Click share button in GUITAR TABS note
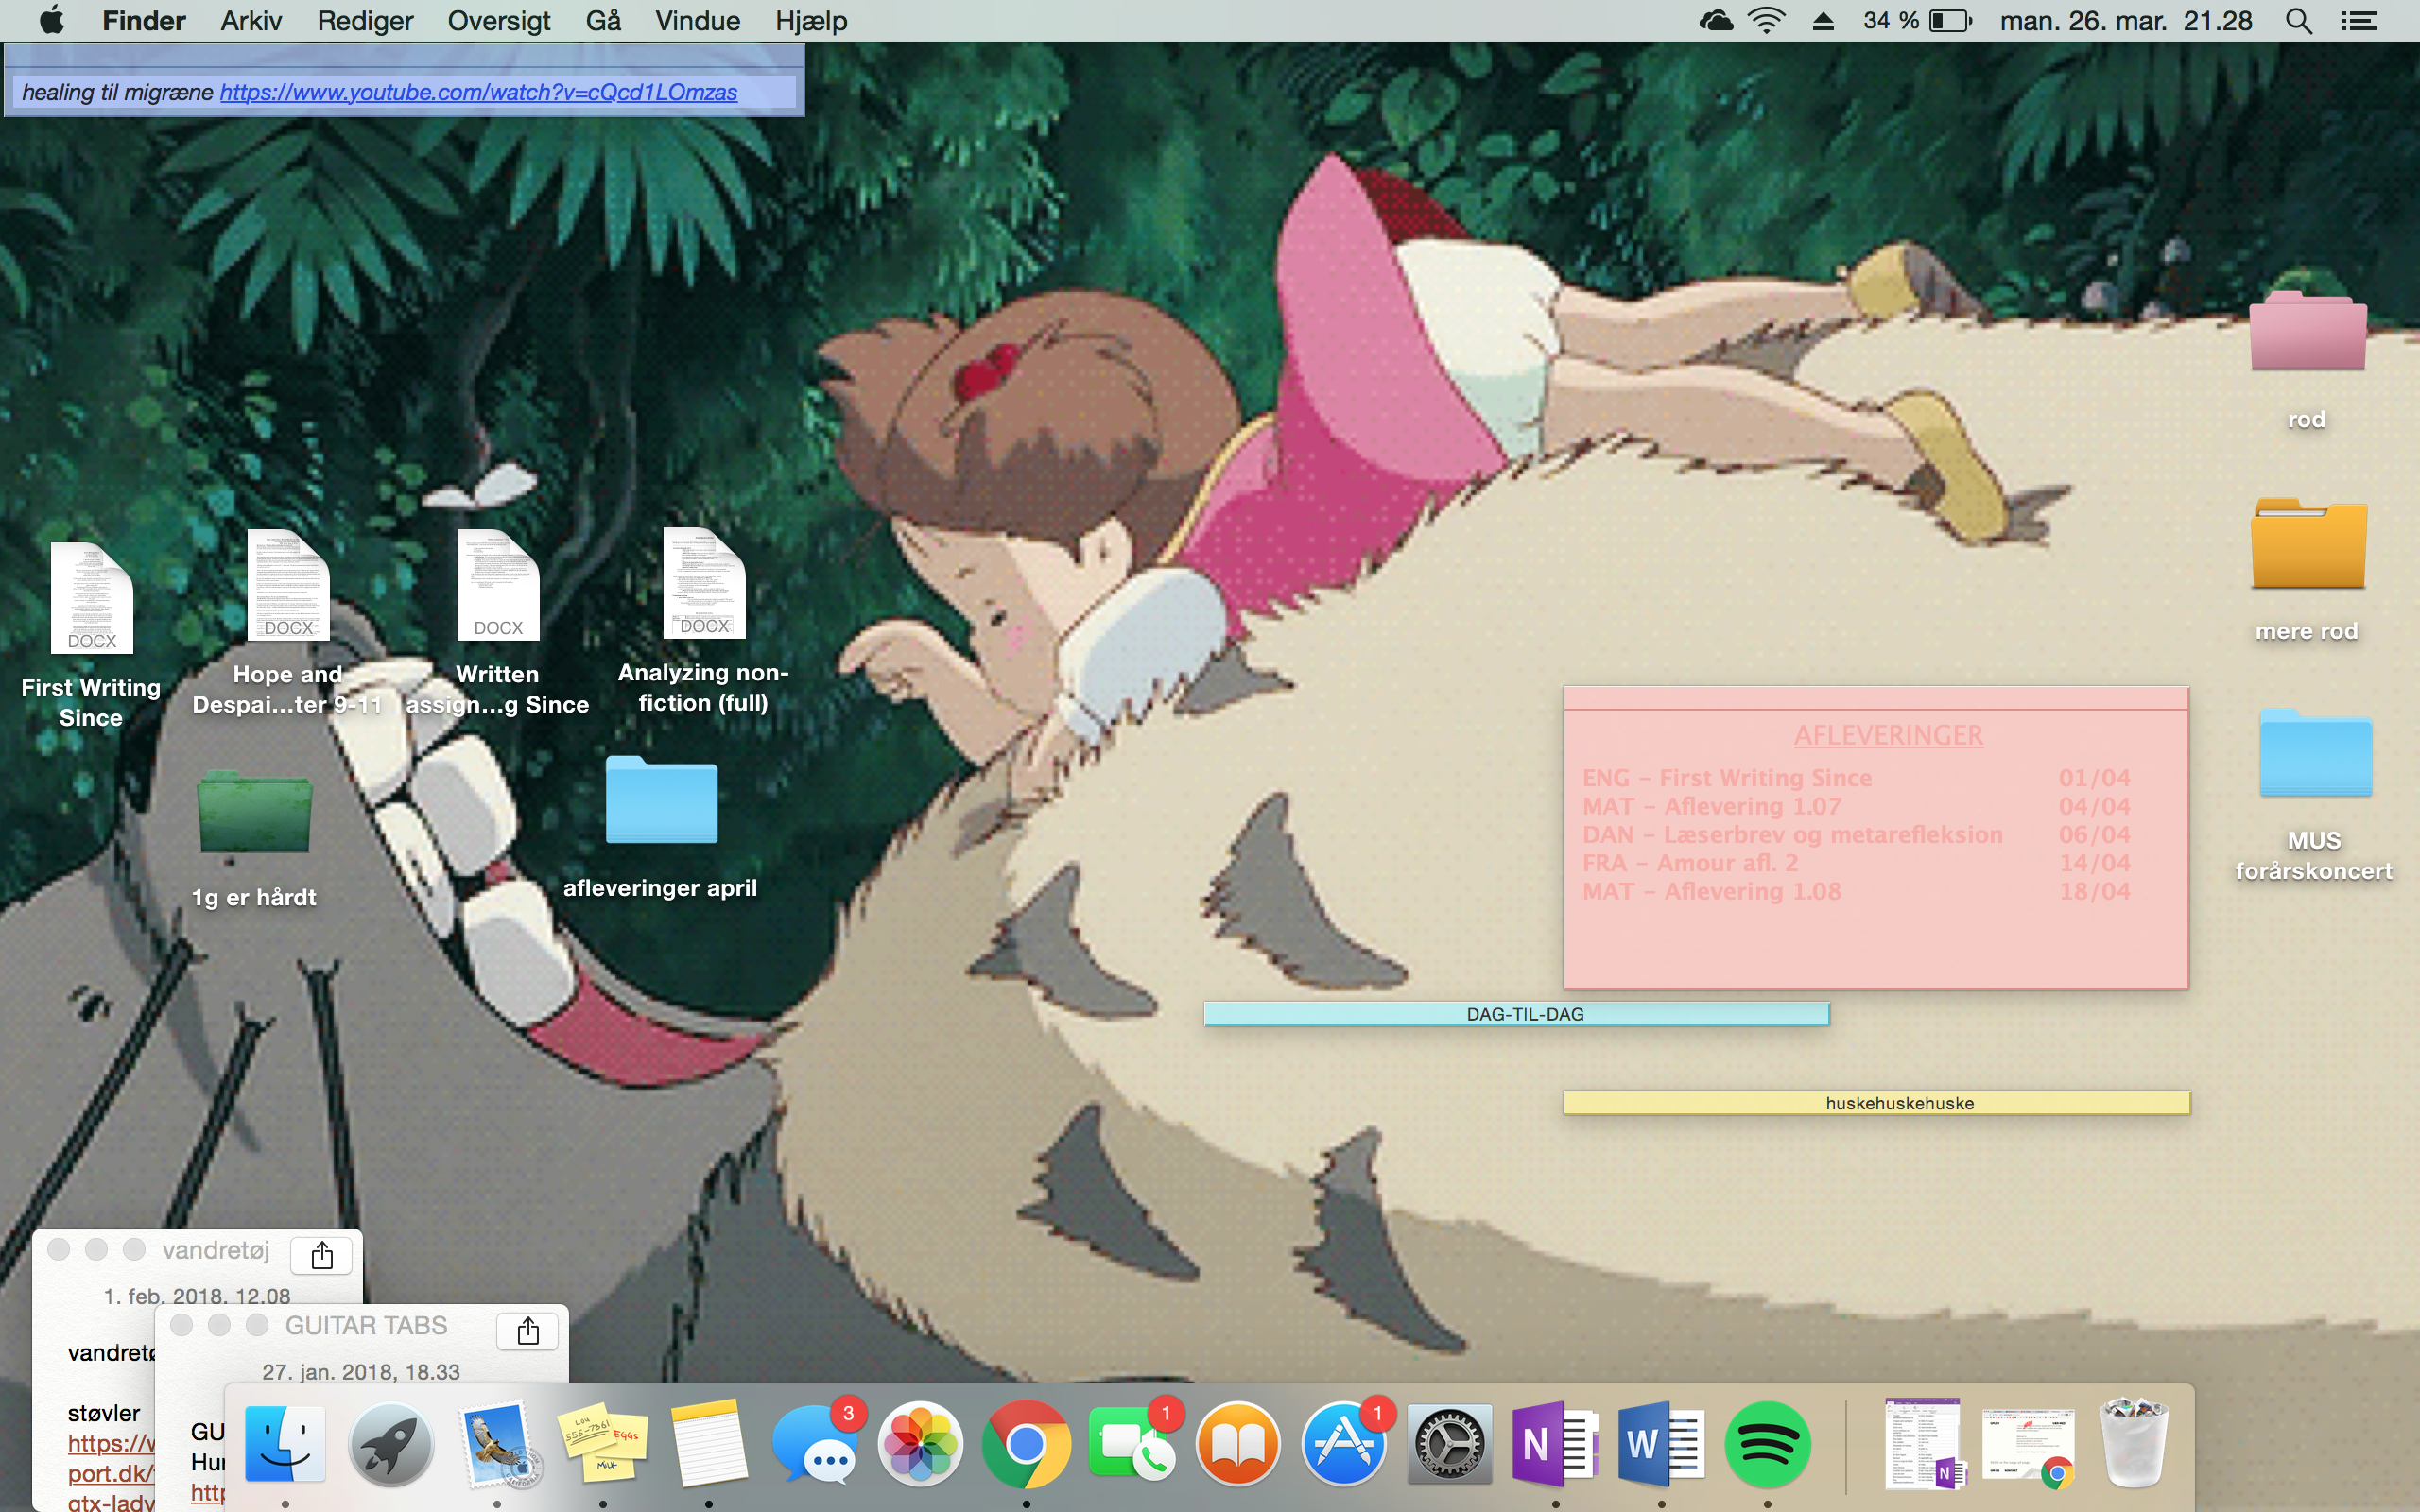This screenshot has width=2420, height=1512. point(528,1331)
